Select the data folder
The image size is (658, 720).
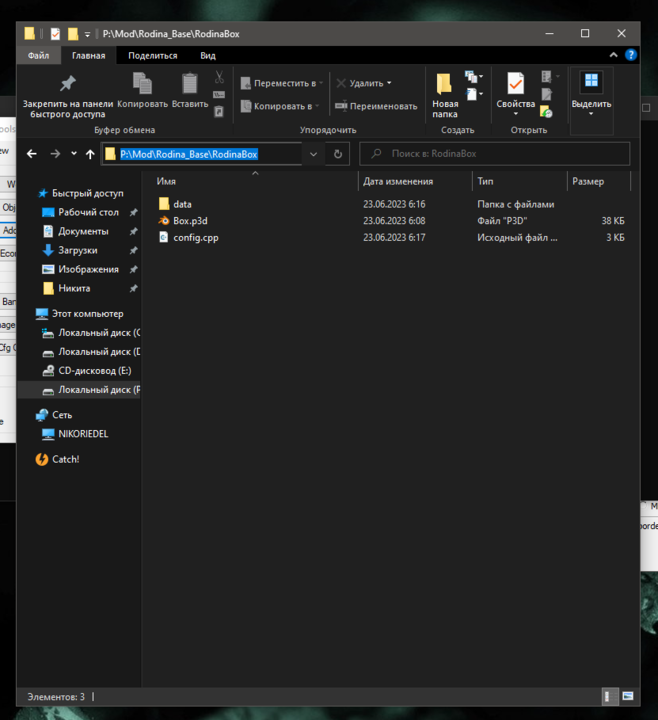tap(182, 204)
